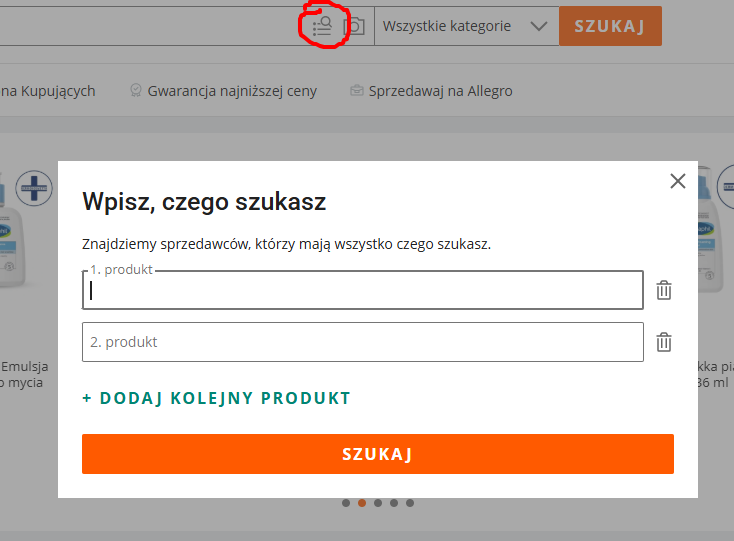Remove the 2. produkt row with trash icon
734x541 pixels.
click(664, 342)
